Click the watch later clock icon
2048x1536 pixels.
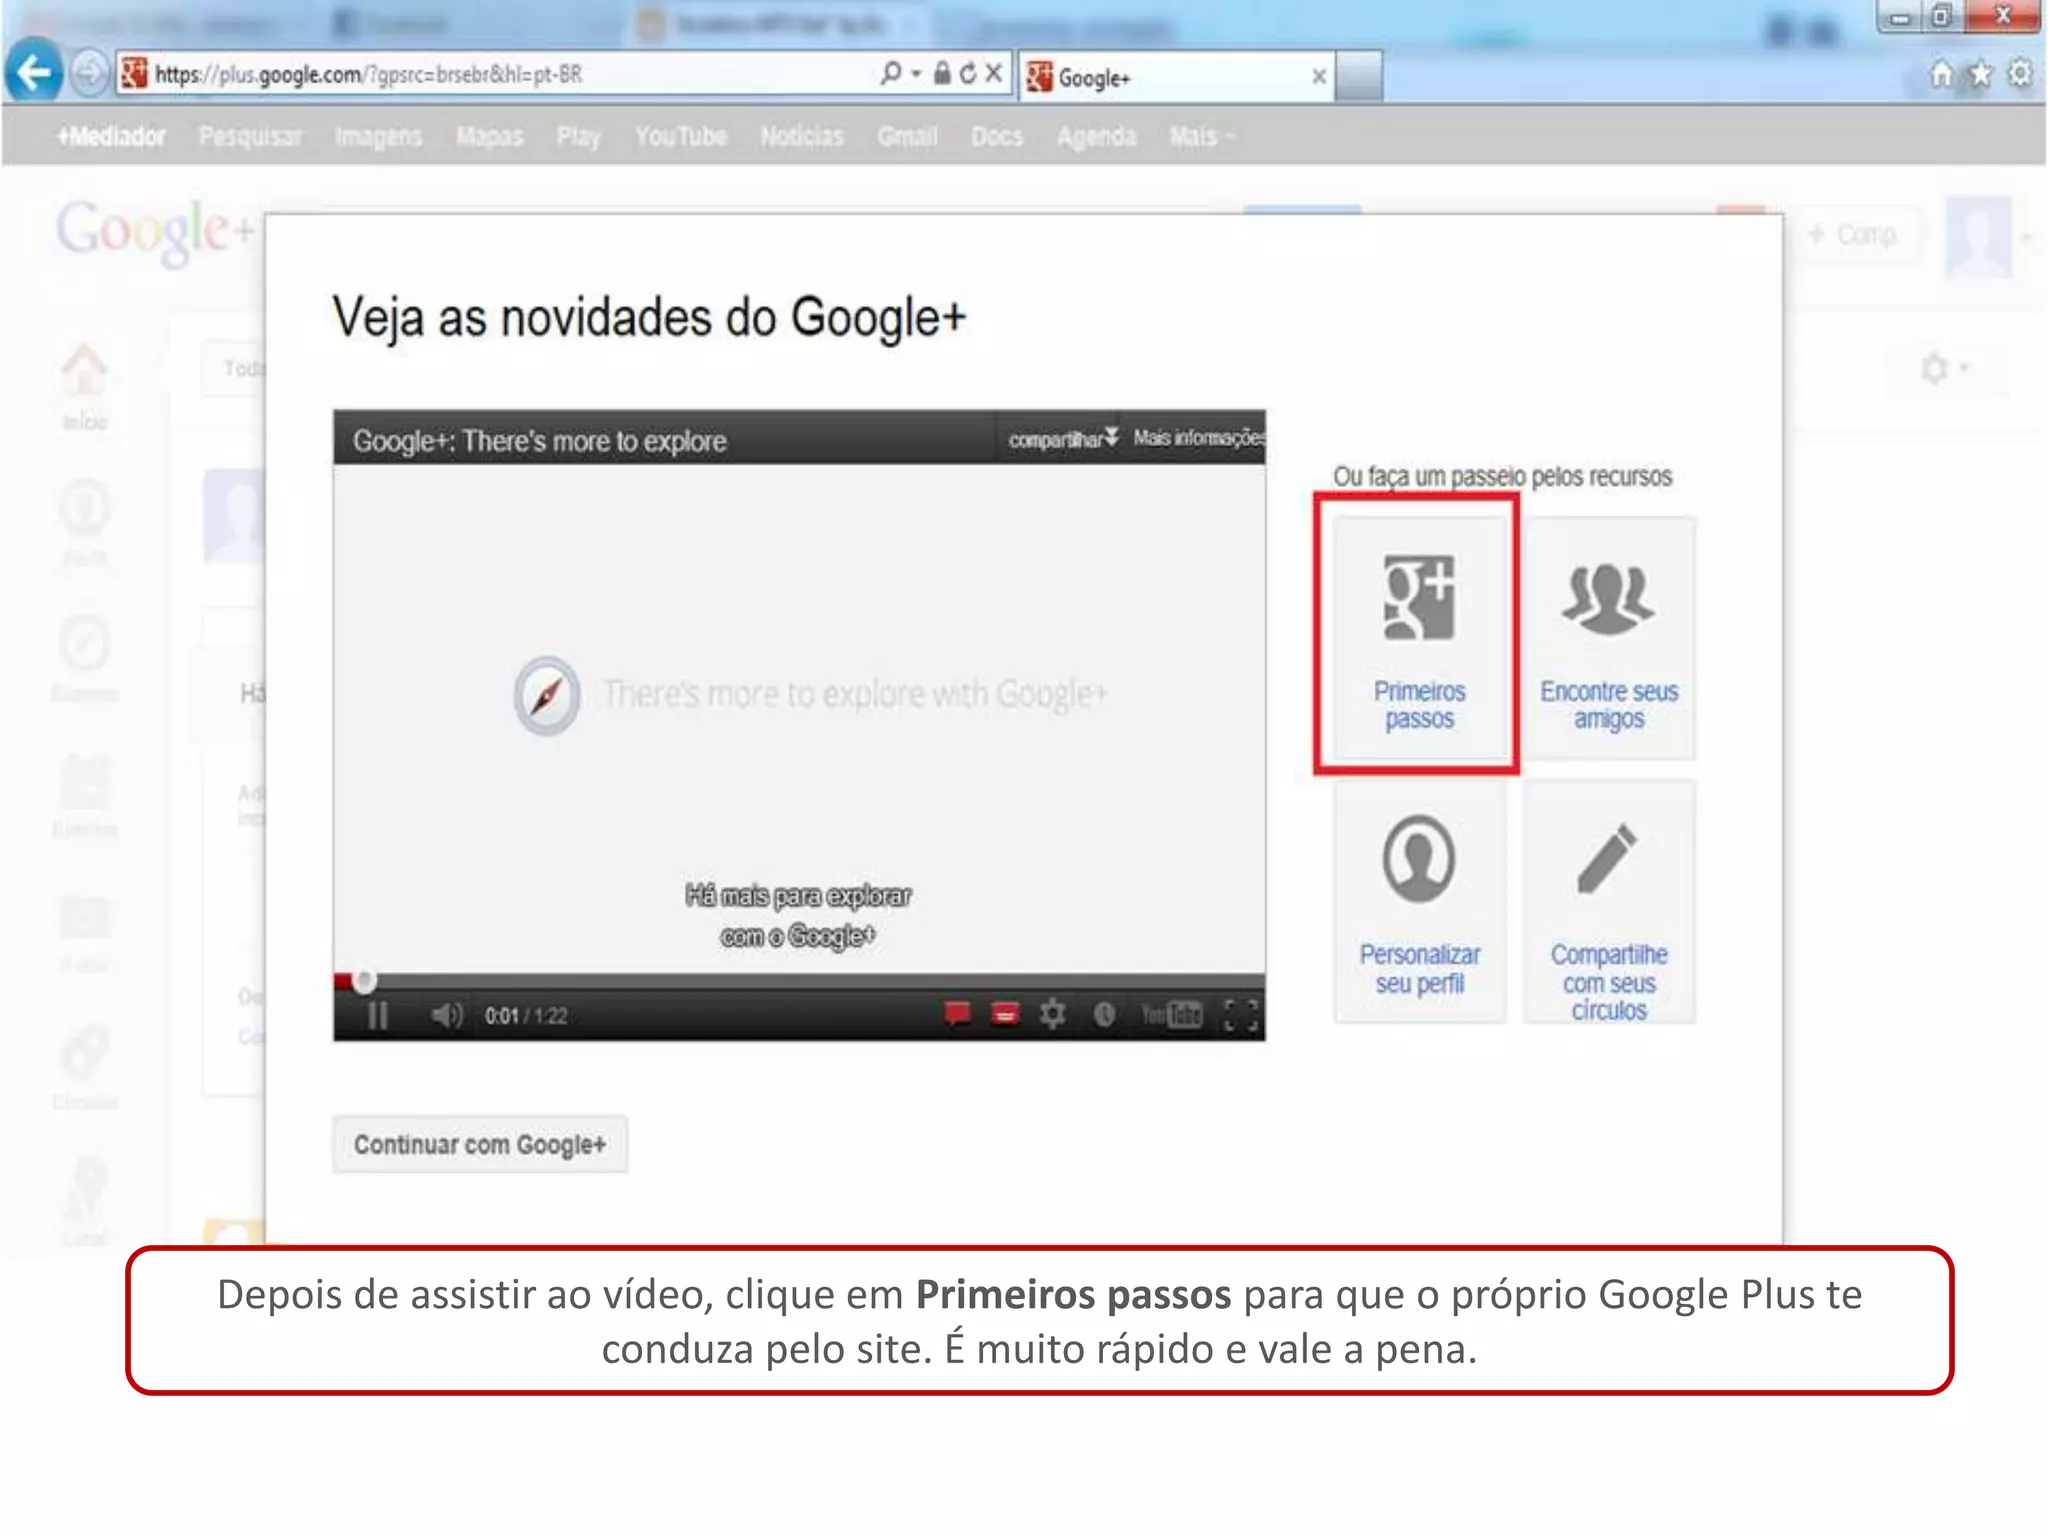pos(1104,1015)
